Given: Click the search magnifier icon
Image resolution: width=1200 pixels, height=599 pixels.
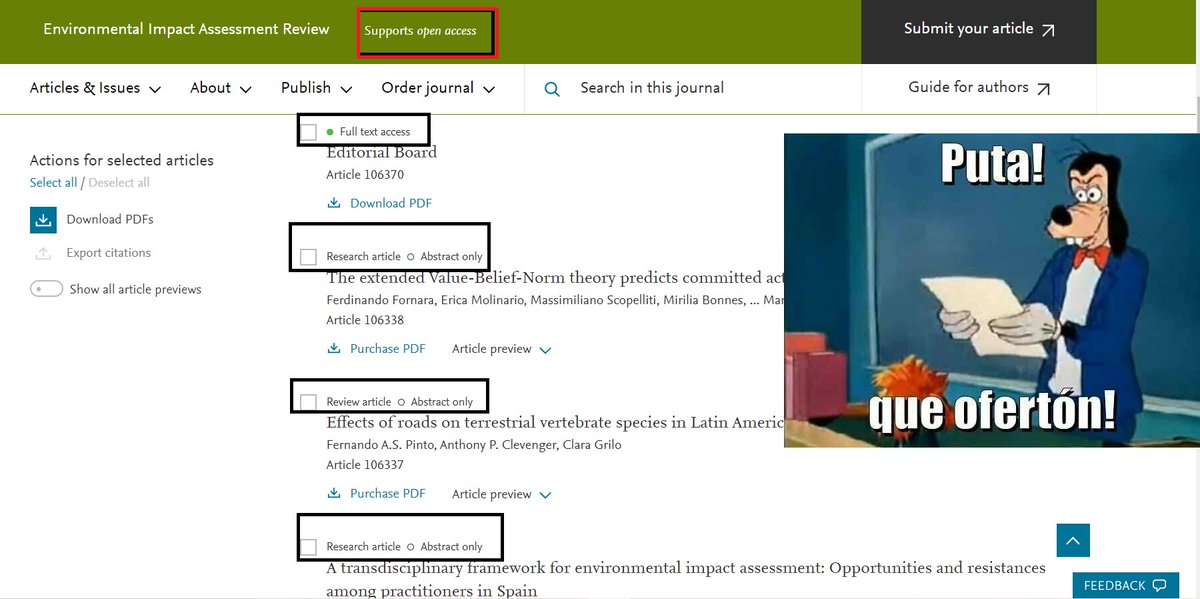Looking at the screenshot, I should (x=551, y=88).
